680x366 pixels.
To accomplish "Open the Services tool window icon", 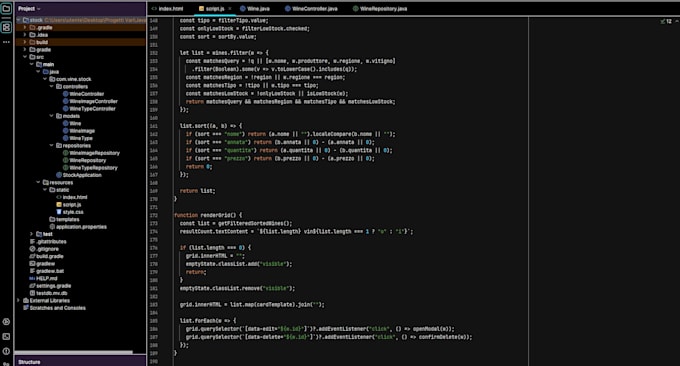I will 6,322.
